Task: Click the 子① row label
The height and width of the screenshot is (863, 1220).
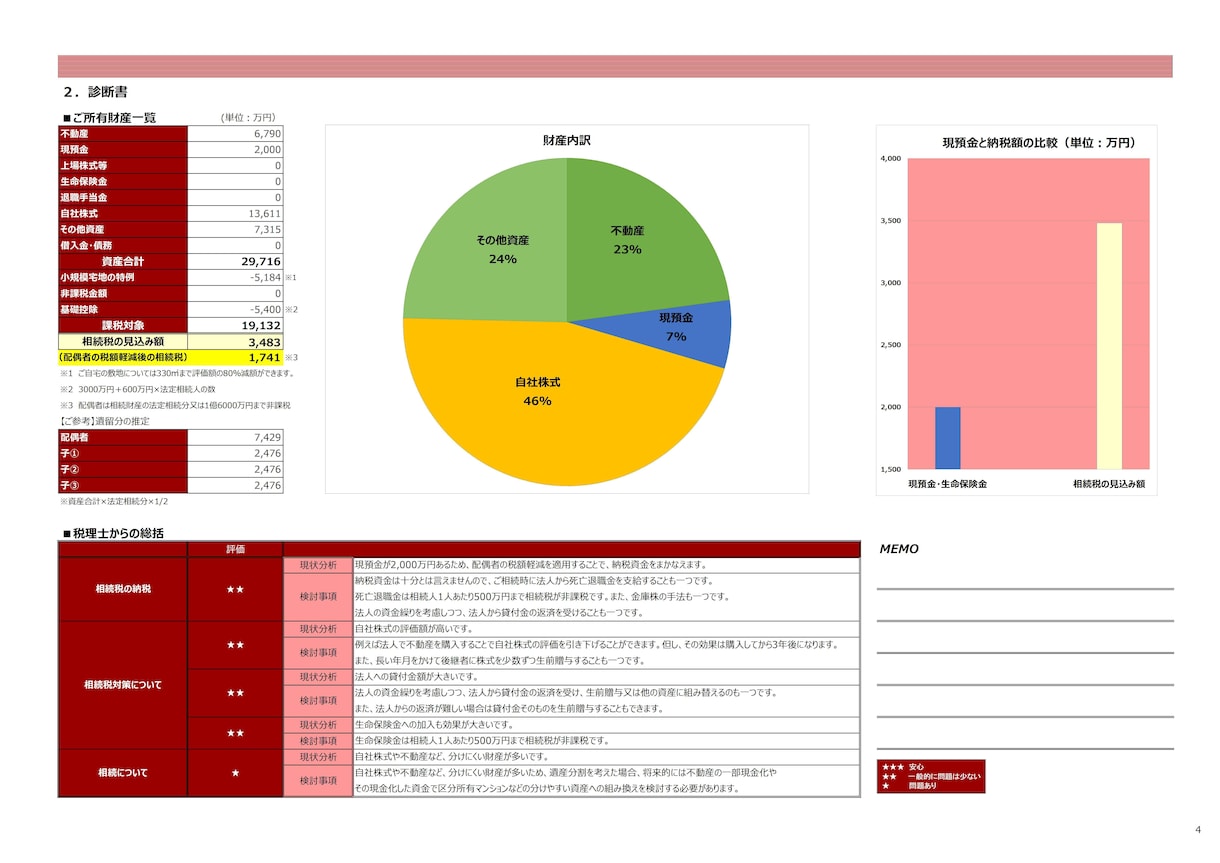Action: (123, 454)
